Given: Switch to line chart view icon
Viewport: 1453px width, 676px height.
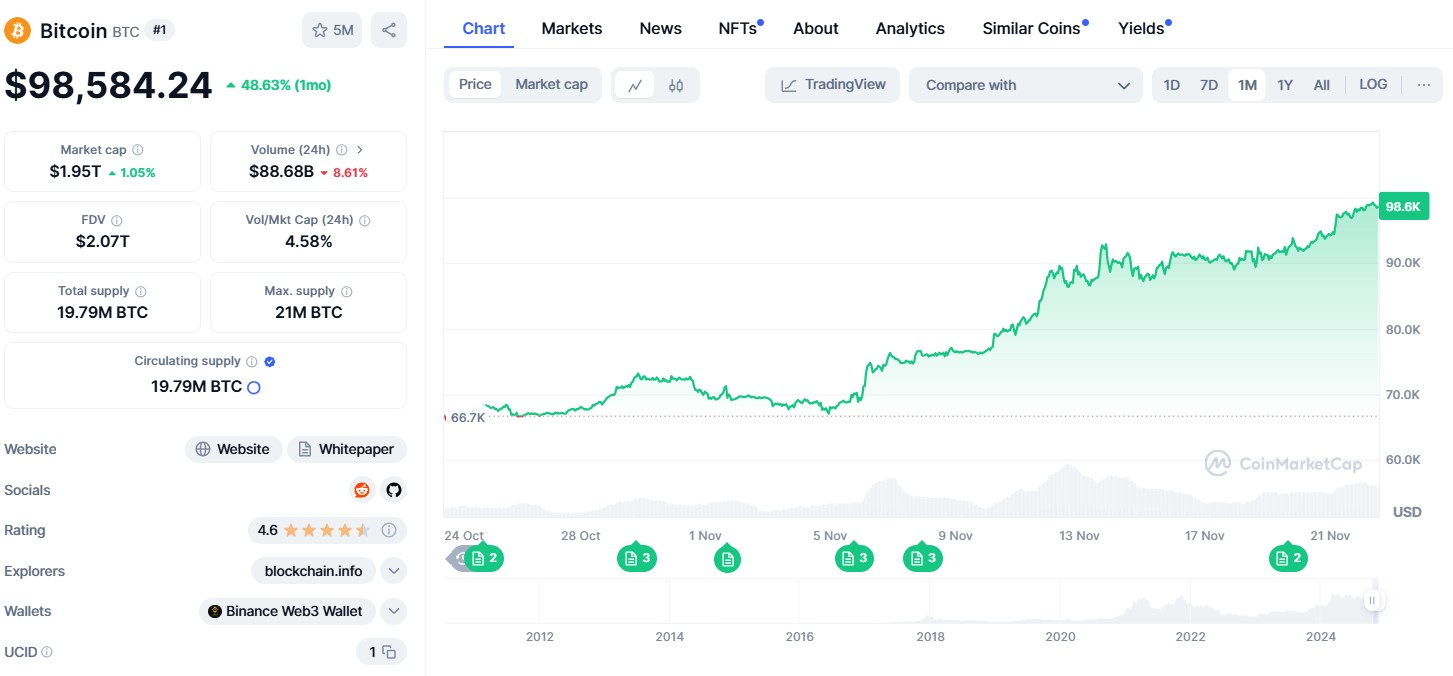Looking at the screenshot, I should pyautogui.click(x=634, y=85).
